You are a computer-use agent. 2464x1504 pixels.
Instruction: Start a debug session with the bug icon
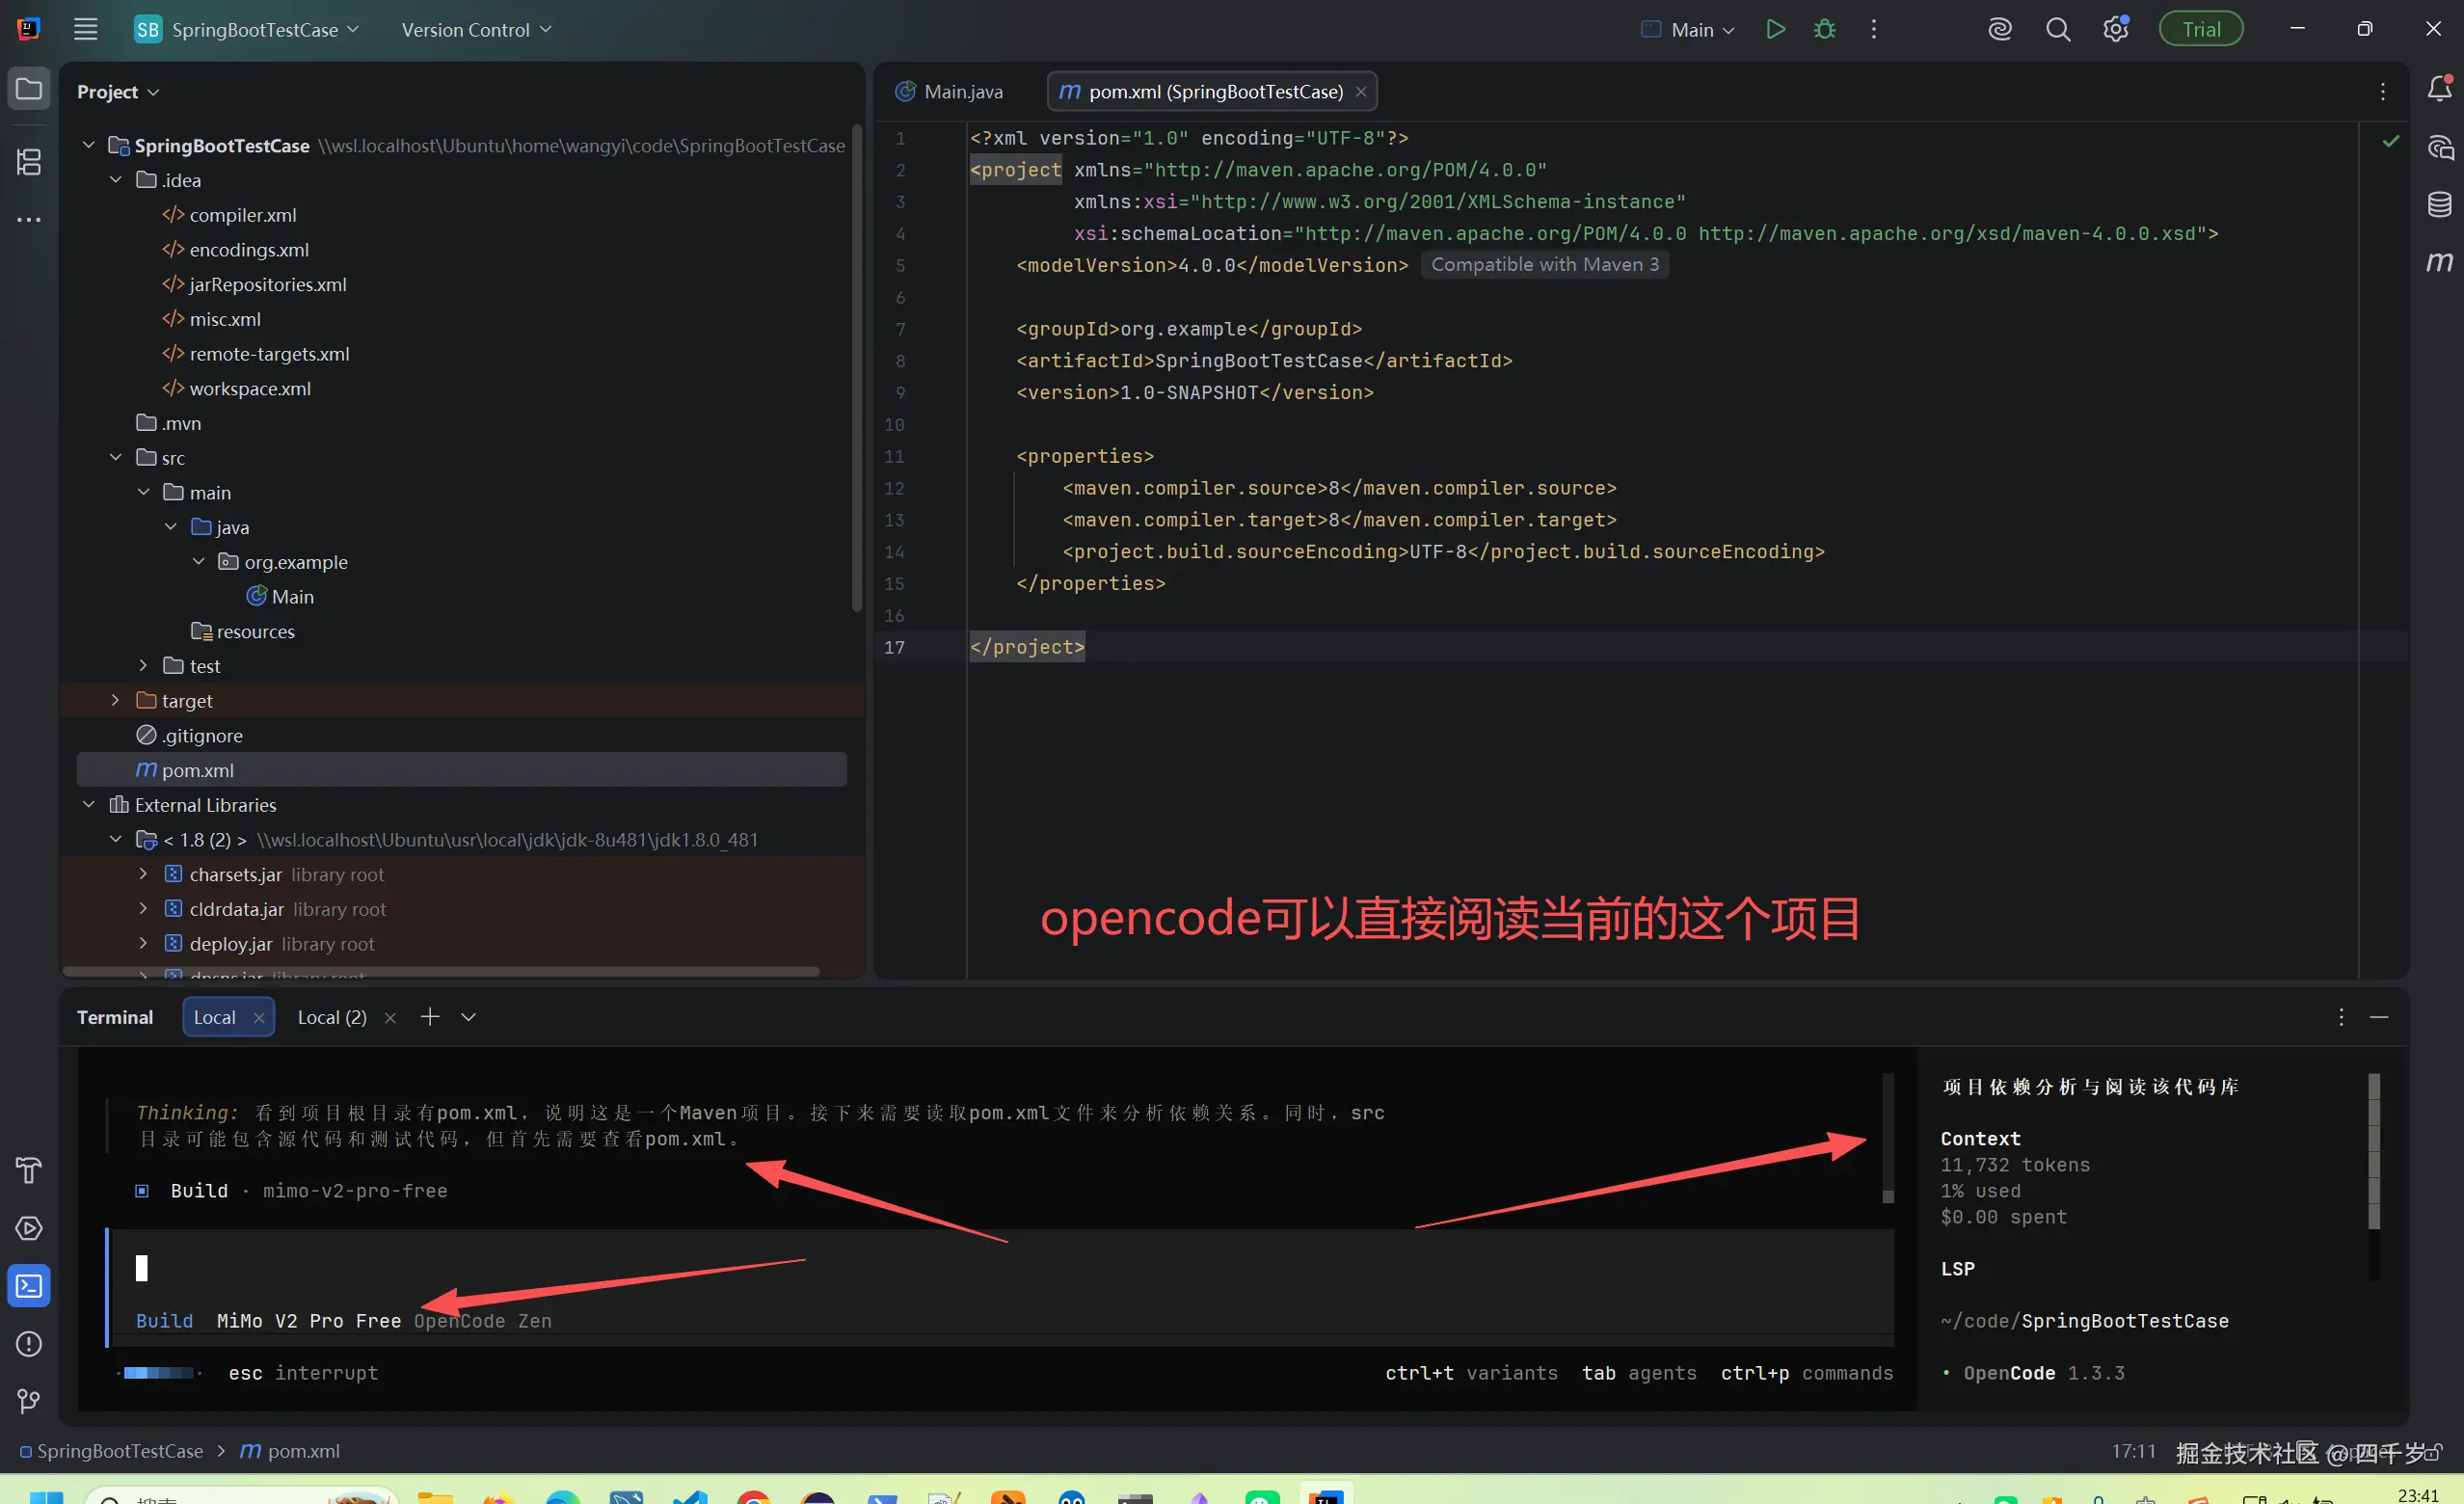click(x=1823, y=29)
